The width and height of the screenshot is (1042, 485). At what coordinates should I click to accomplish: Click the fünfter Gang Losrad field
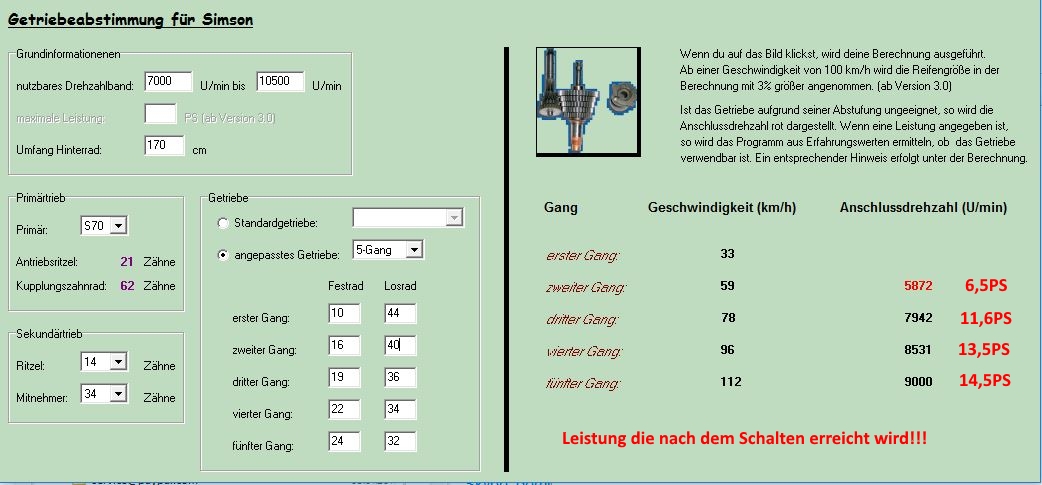point(399,442)
